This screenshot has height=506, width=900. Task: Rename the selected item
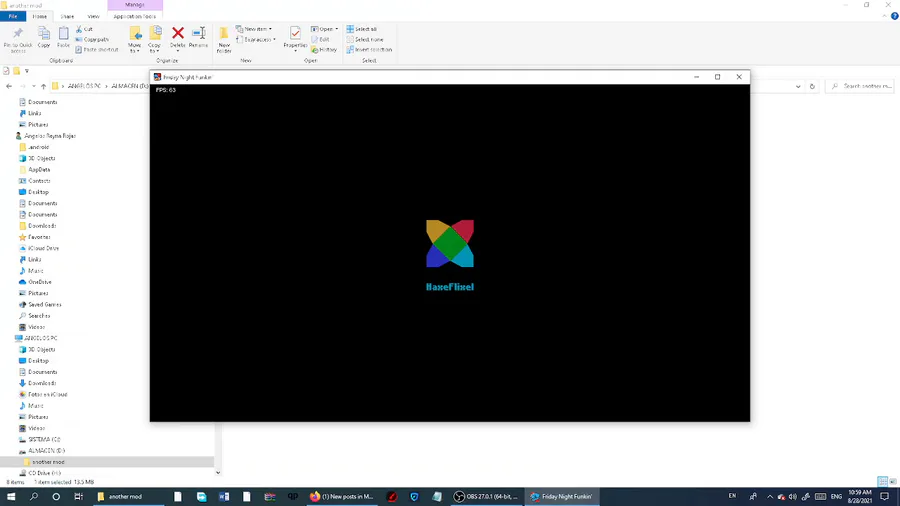pos(199,37)
